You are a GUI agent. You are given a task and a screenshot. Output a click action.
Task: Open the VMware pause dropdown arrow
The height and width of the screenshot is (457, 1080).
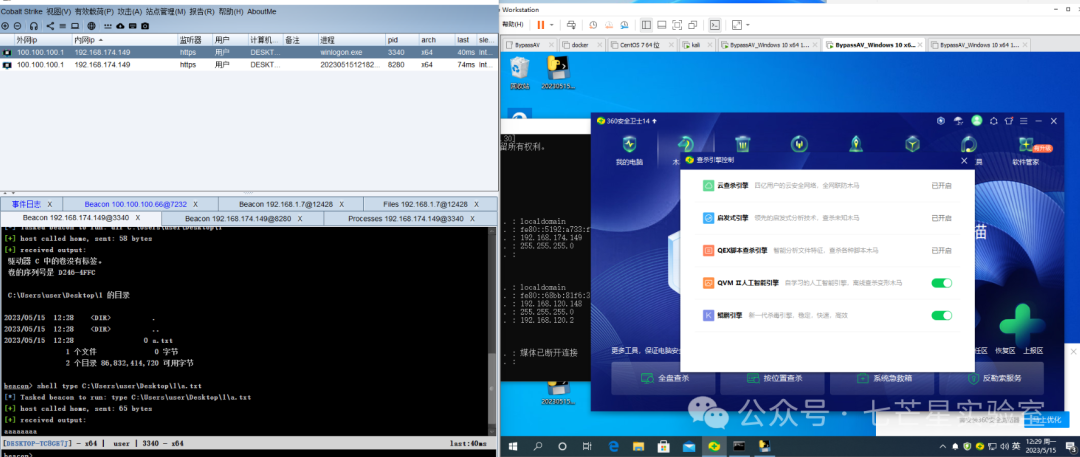point(552,25)
